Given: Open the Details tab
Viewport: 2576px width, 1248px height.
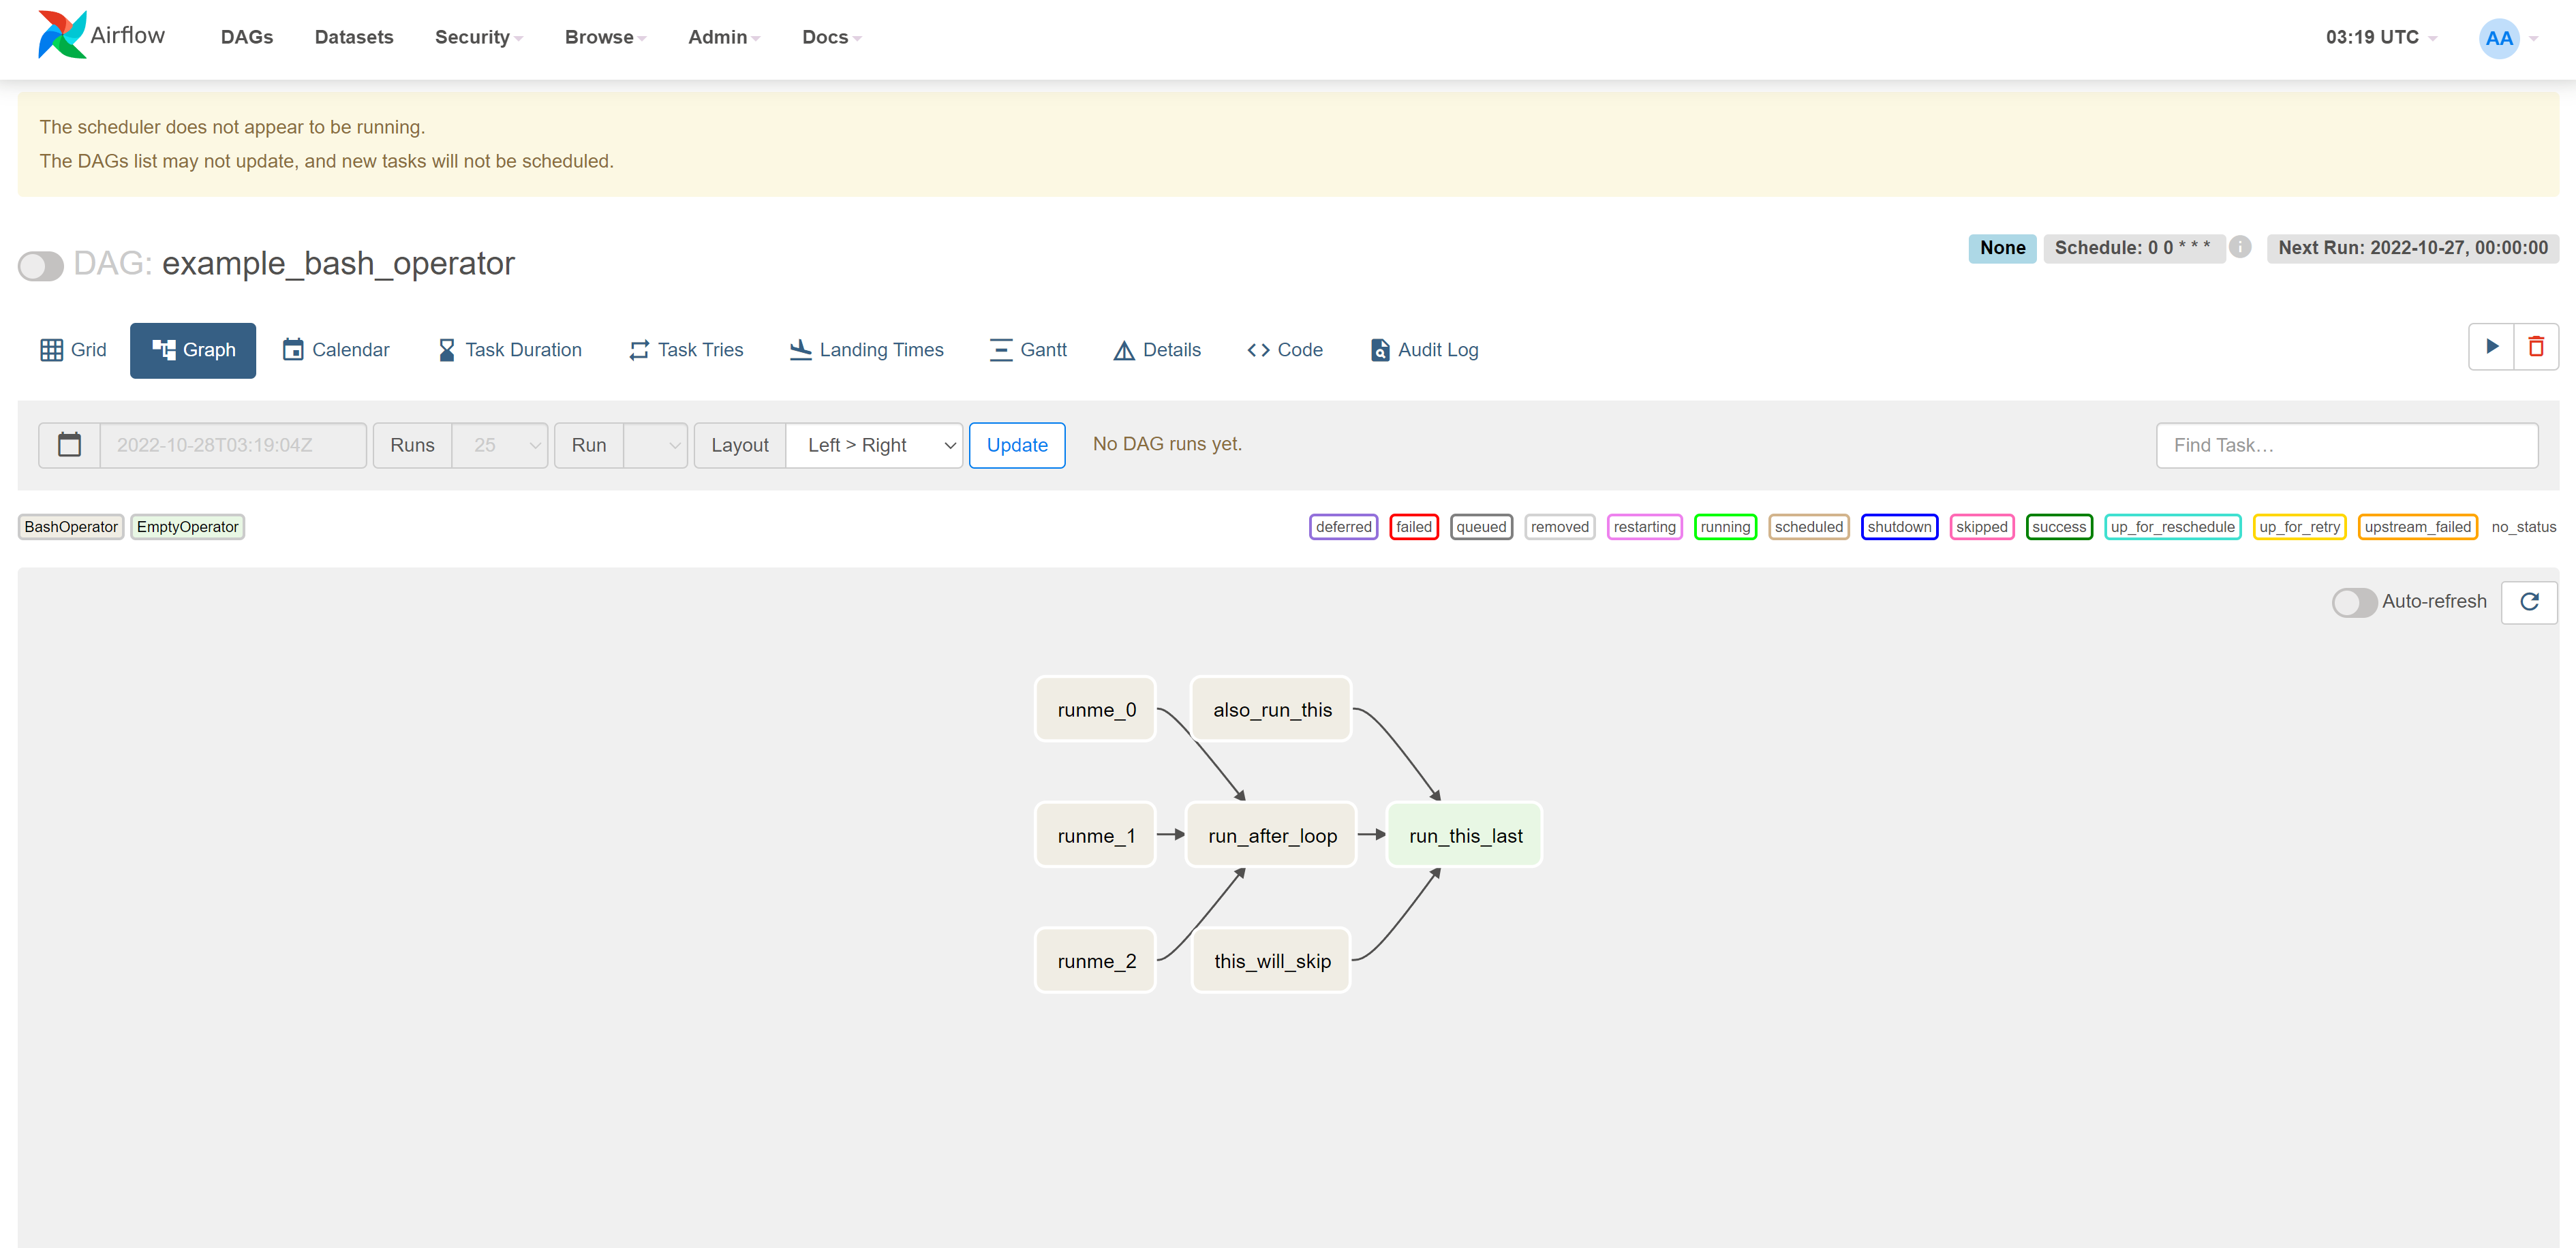Looking at the screenshot, I should [1157, 350].
